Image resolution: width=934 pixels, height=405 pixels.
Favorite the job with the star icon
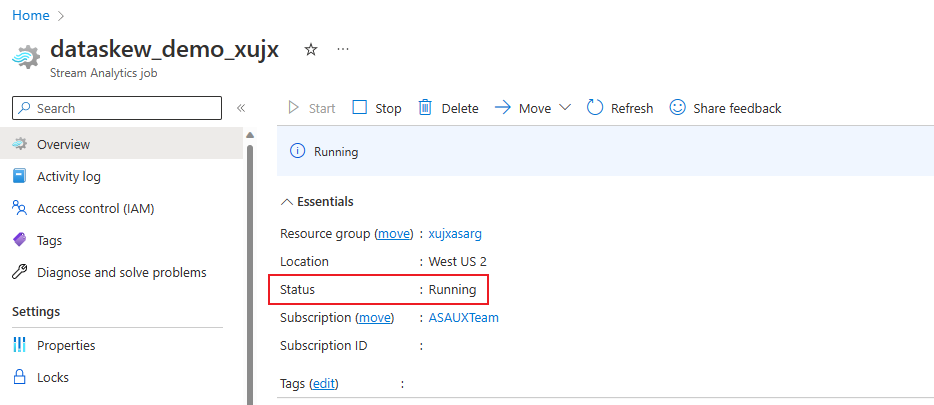point(311,49)
